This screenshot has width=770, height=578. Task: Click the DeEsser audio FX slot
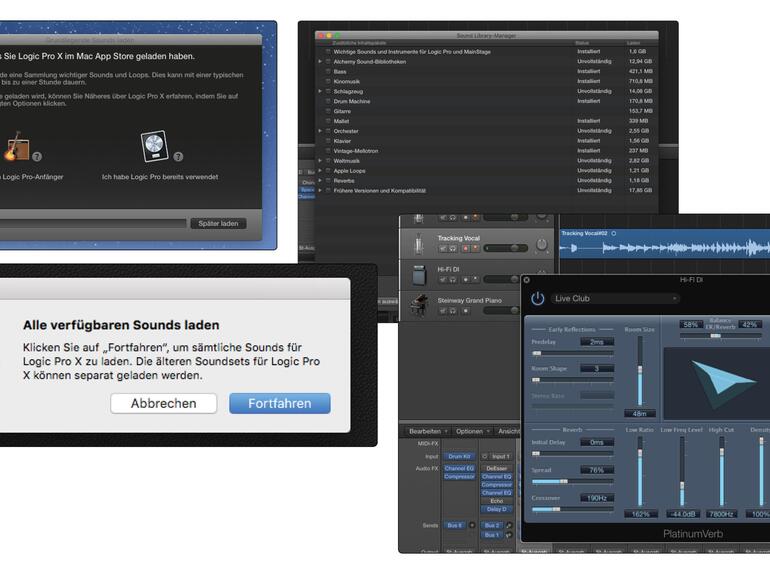(497, 468)
